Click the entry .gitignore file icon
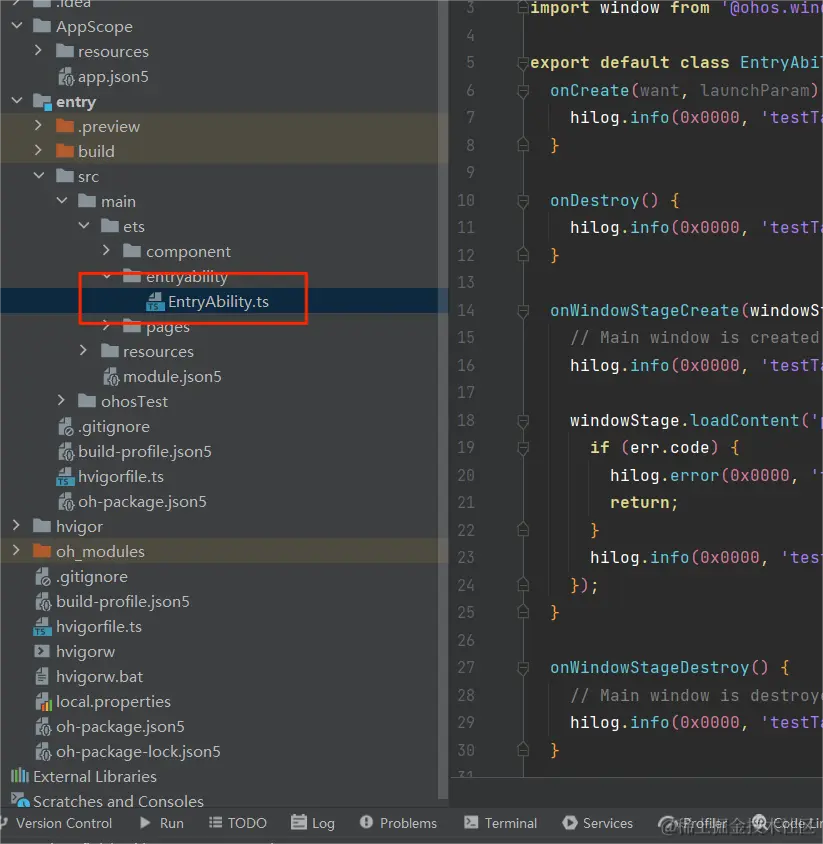Screen dimensions: 823x844 point(66,426)
